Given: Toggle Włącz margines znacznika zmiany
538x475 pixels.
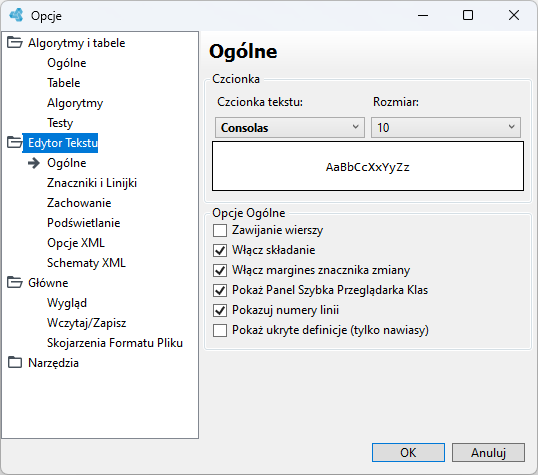Looking at the screenshot, I should [x=220, y=270].
